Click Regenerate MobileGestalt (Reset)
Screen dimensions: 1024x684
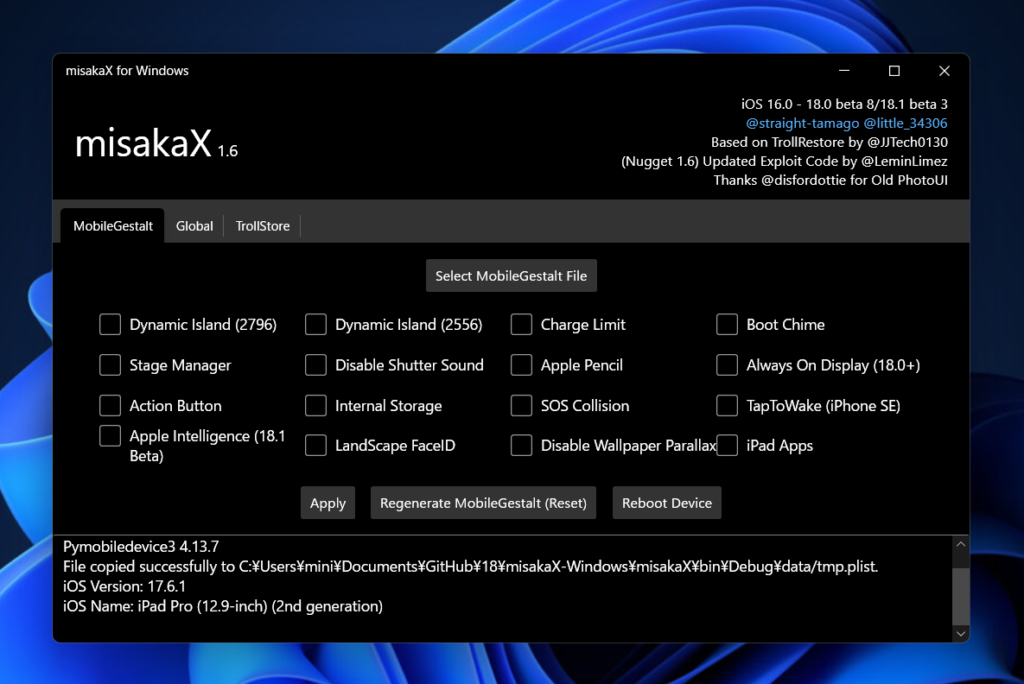(483, 502)
